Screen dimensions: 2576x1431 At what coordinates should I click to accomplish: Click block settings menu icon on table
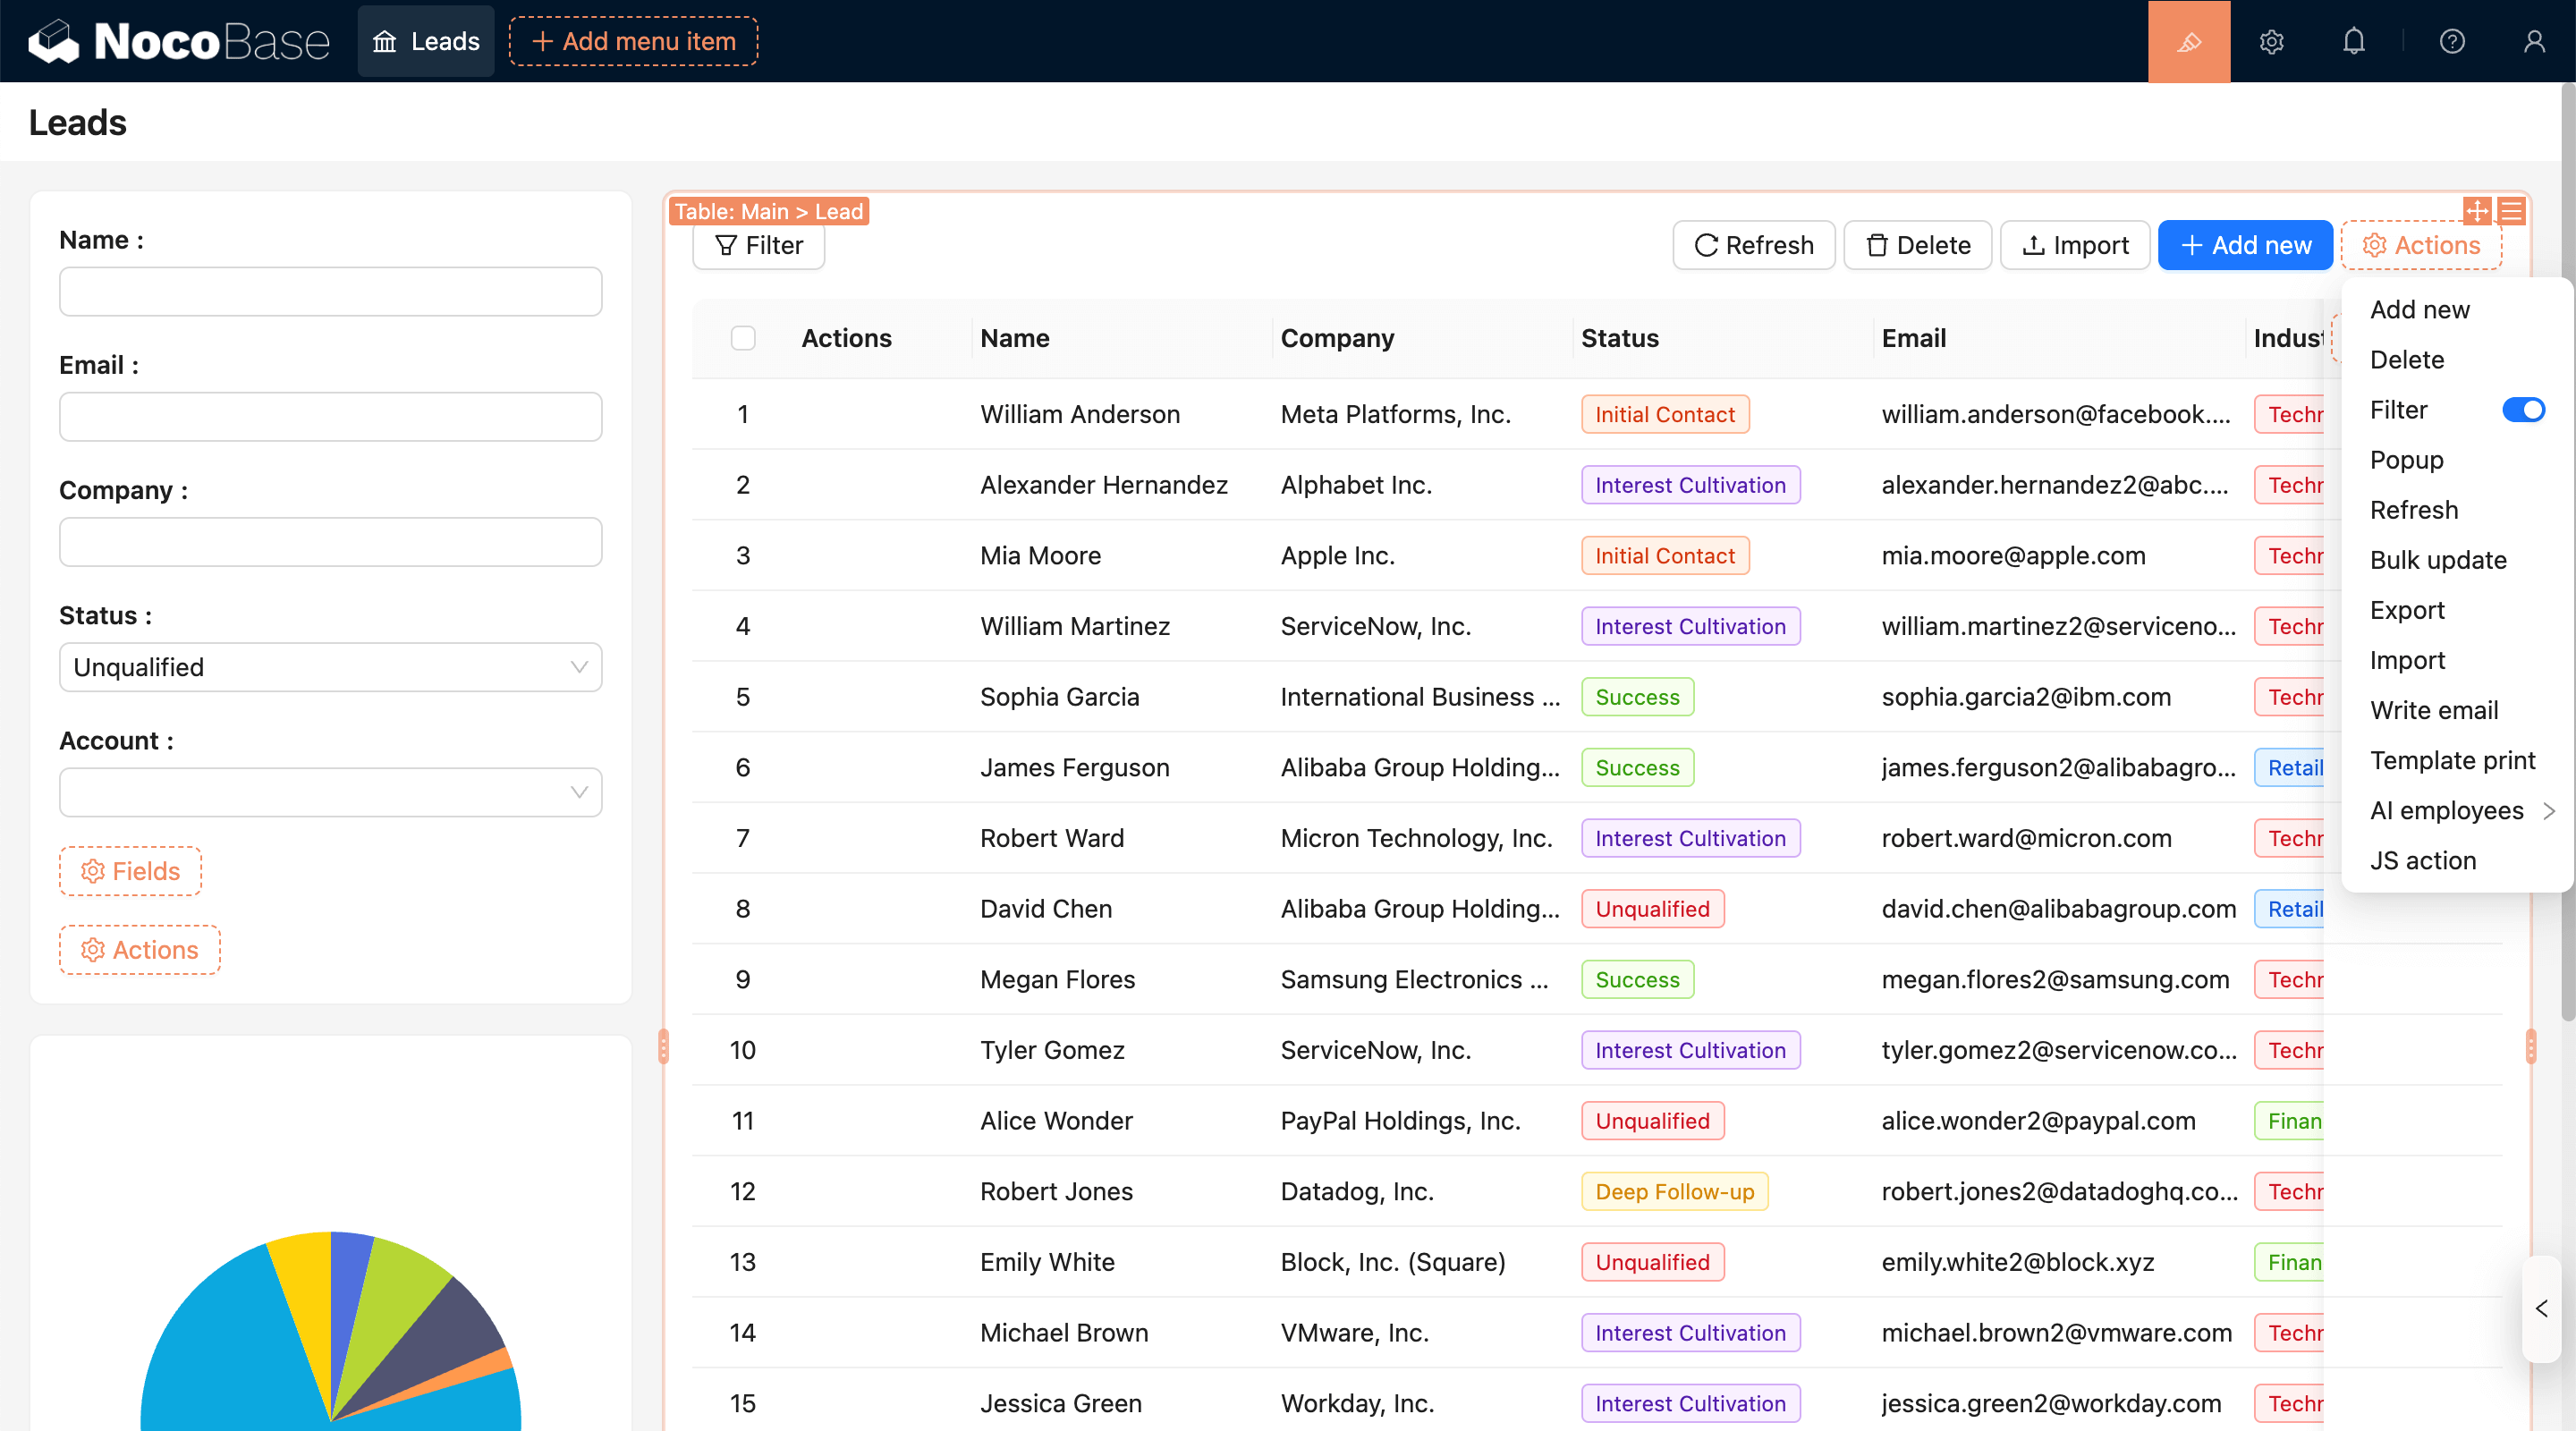click(x=2511, y=211)
